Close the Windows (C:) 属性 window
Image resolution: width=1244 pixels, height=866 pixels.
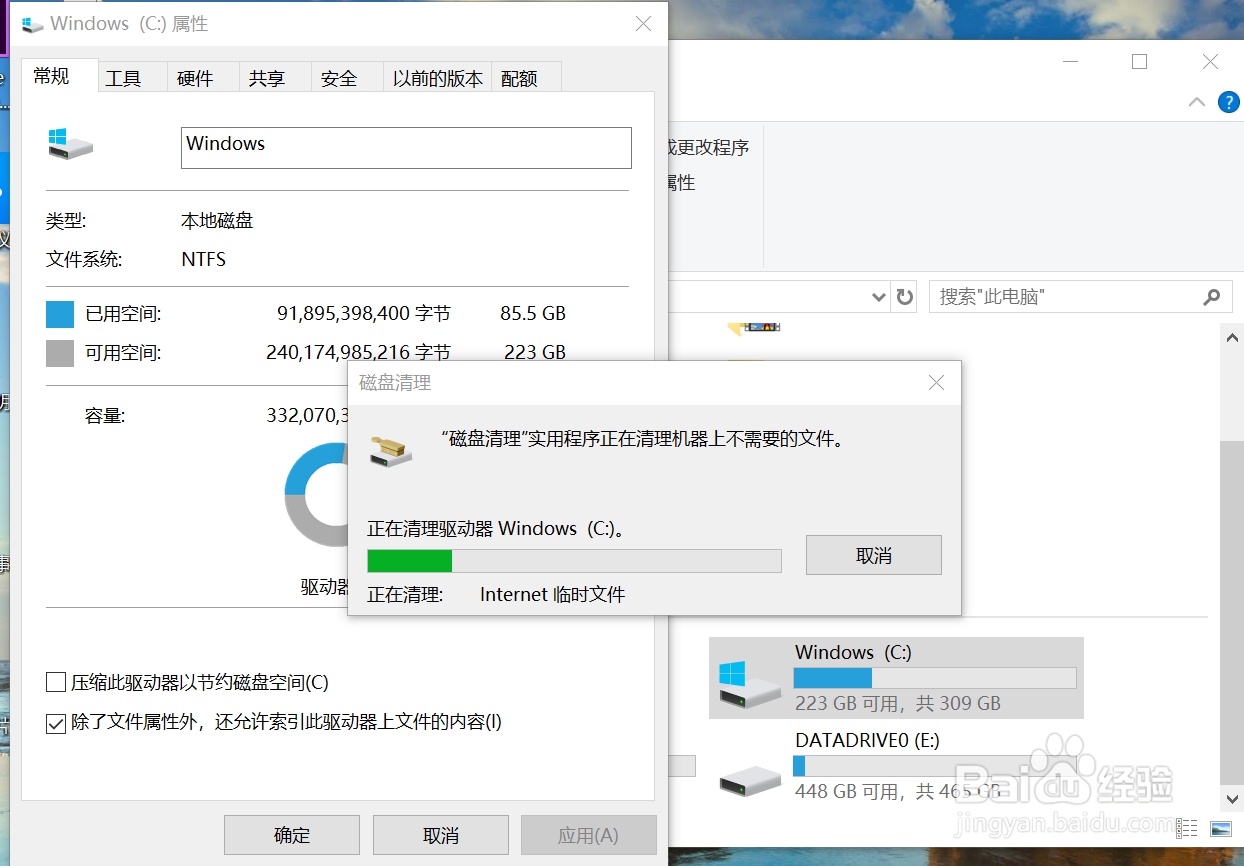[x=644, y=24]
